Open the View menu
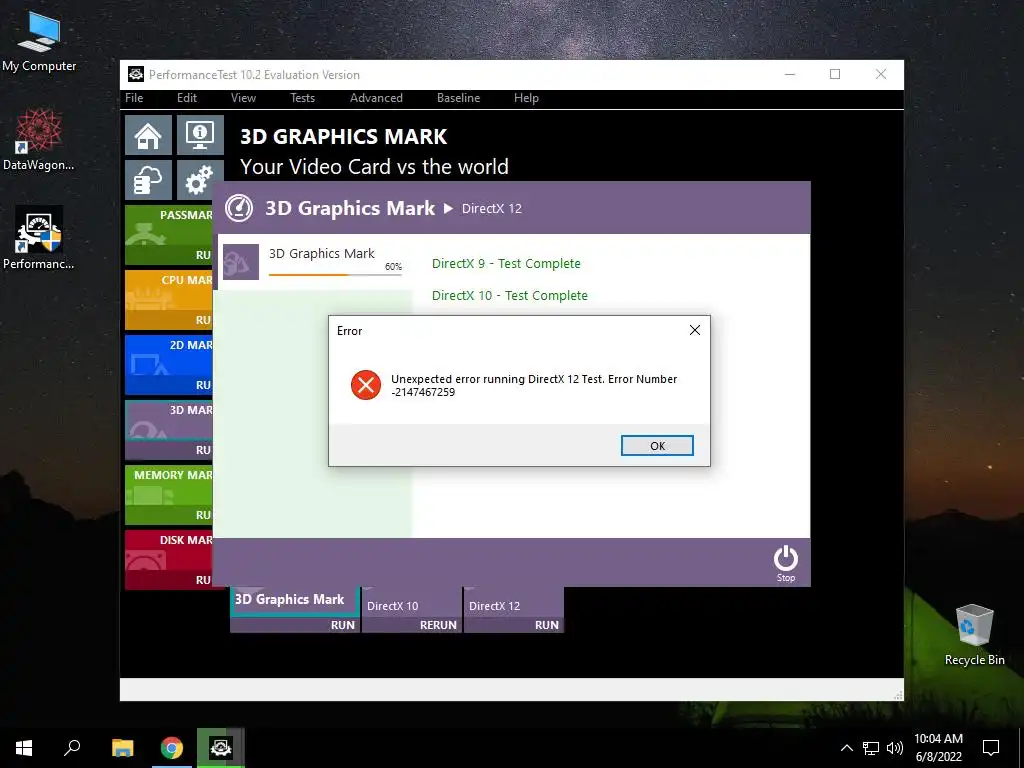 [243, 98]
